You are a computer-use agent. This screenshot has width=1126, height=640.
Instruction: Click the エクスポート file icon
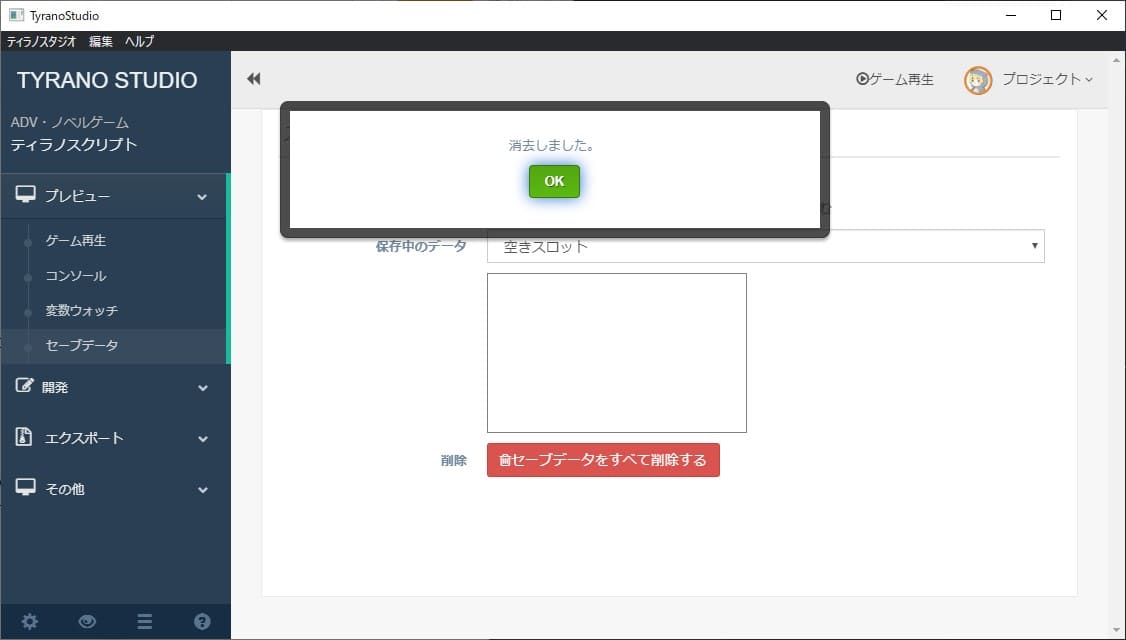(x=25, y=437)
